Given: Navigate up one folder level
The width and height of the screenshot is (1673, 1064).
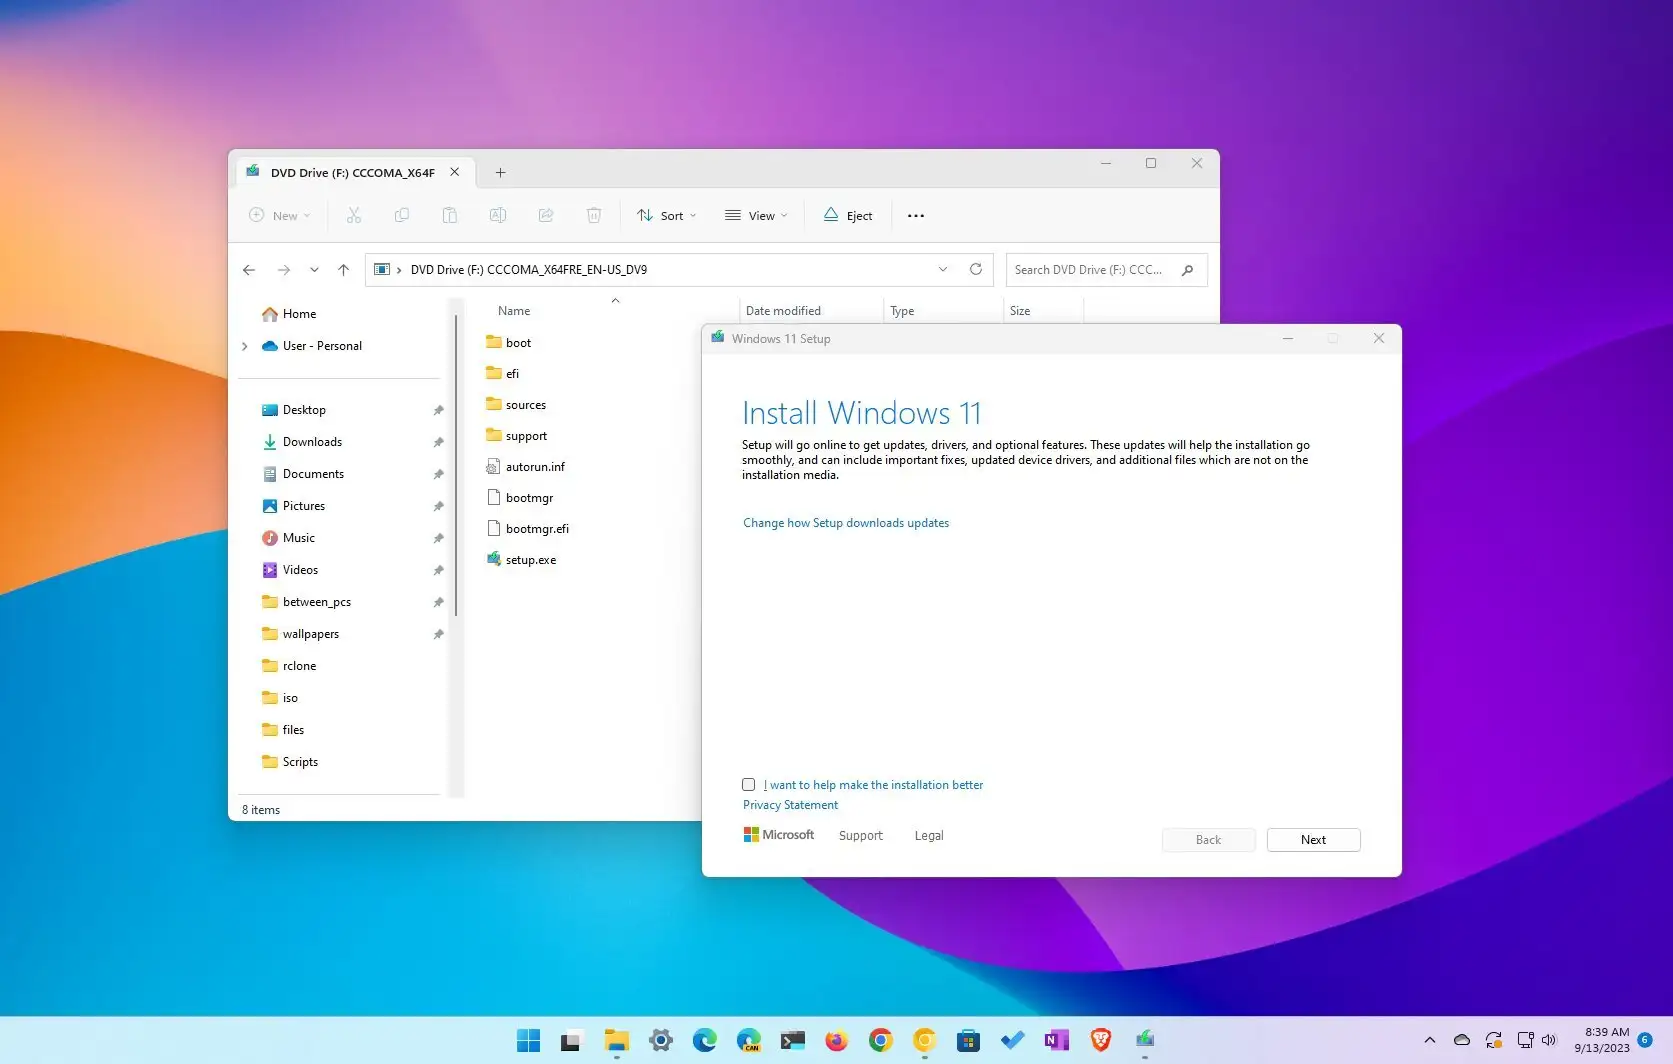Looking at the screenshot, I should point(343,270).
